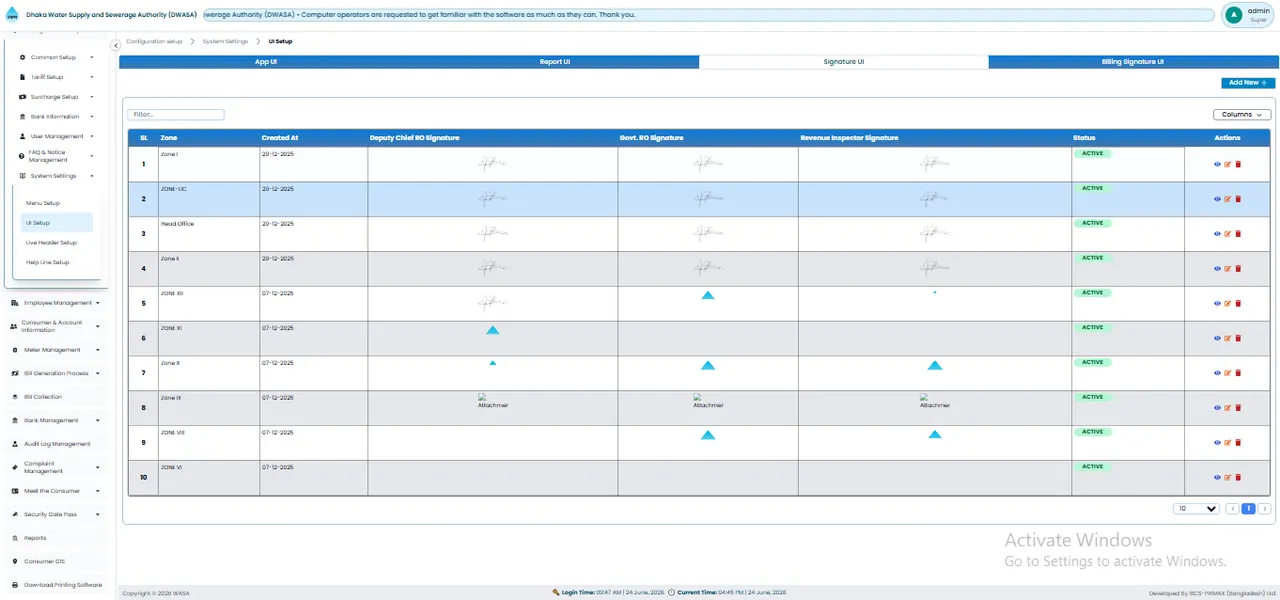
Task: Click the trash icon for ZONE XIII
Action: point(1238,303)
